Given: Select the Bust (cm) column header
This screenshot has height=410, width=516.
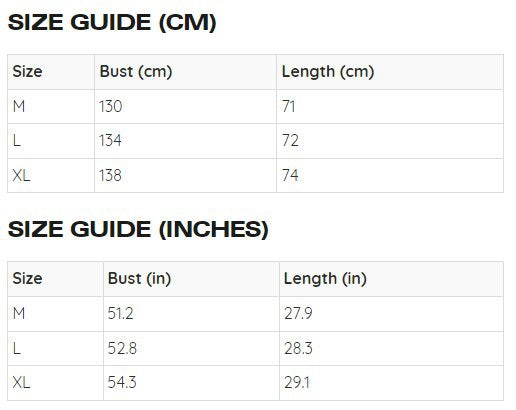Looking at the screenshot, I should pos(185,72).
